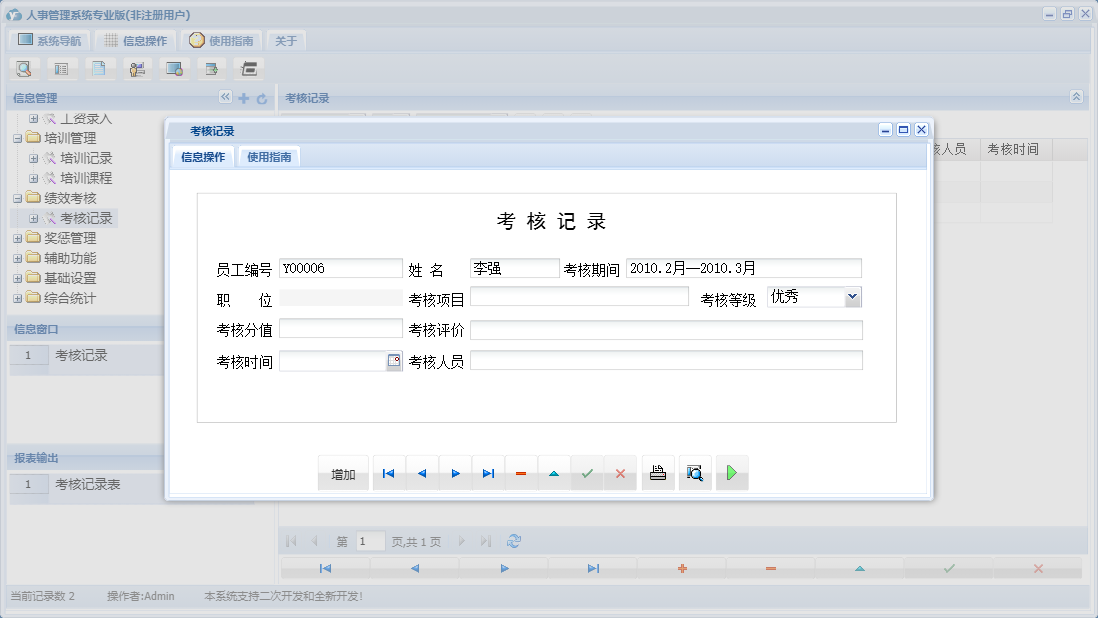Delete record with minus in bottom bar
The width and height of the screenshot is (1098, 618).
click(771, 568)
